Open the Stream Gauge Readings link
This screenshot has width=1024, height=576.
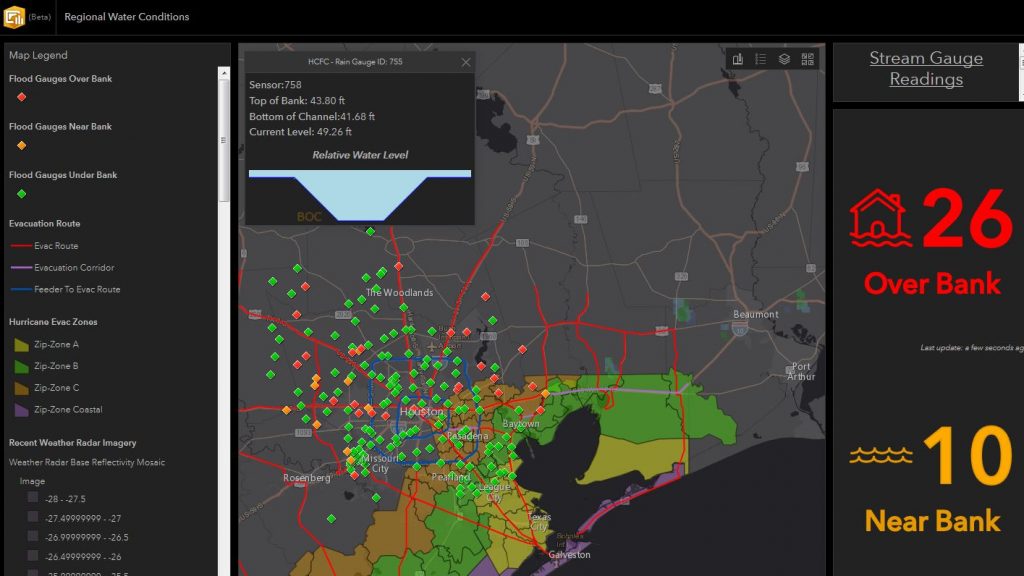coord(925,69)
